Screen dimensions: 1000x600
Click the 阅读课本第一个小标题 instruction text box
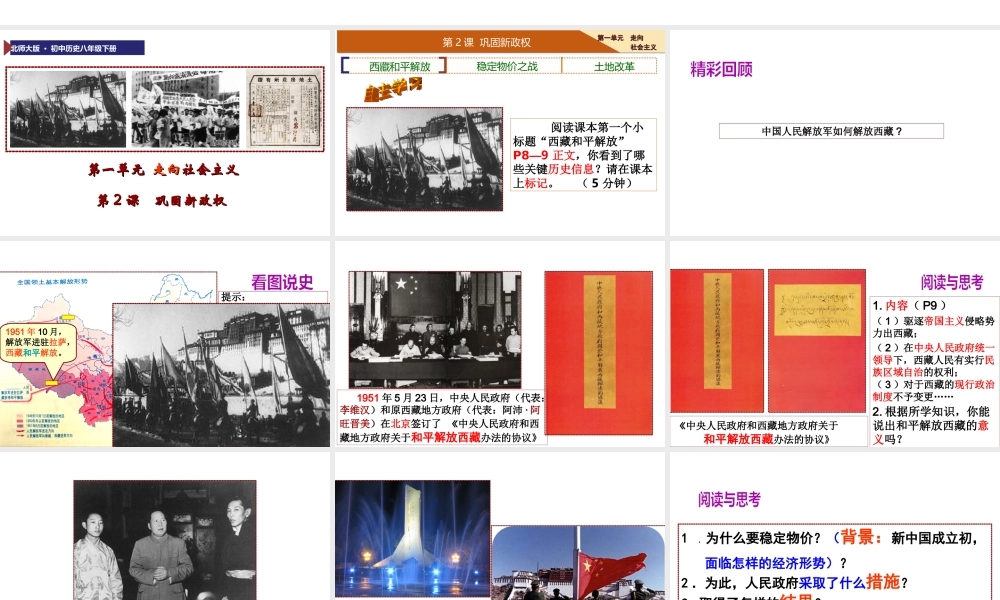tap(583, 154)
